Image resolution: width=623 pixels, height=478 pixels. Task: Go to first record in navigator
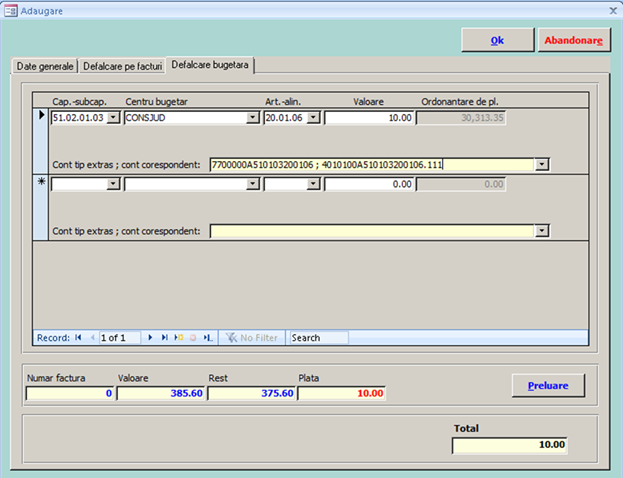(x=78, y=338)
